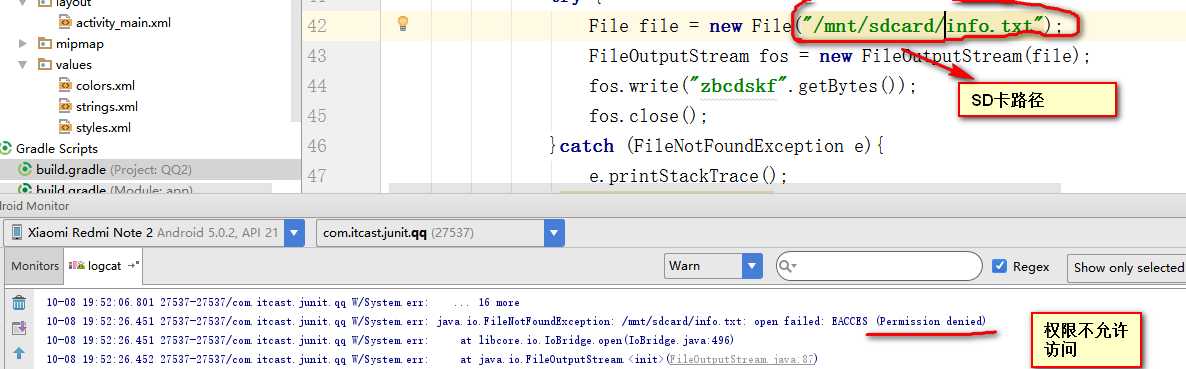This screenshot has height=369, width=1186.
Task: Click gradle icon of build.gradle Project QQ2
Action: click(24, 169)
